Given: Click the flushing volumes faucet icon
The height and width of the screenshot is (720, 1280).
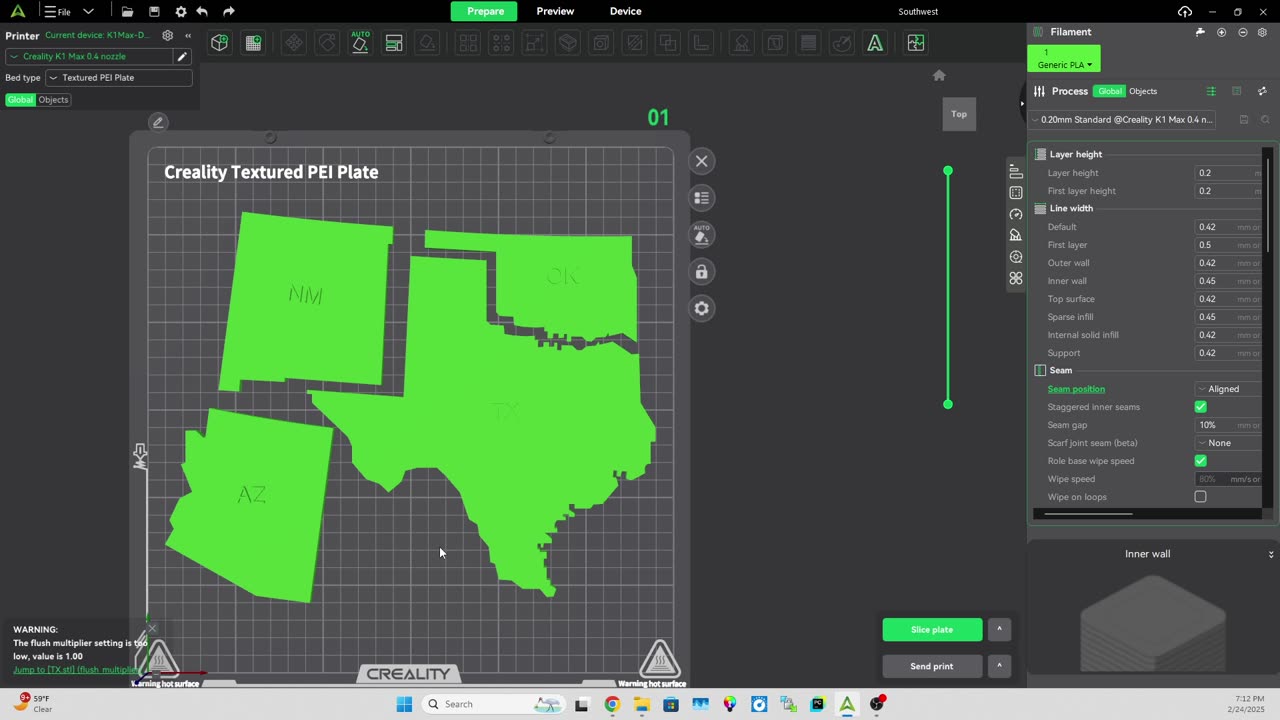Looking at the screenshot, I should click(1200, 32).
